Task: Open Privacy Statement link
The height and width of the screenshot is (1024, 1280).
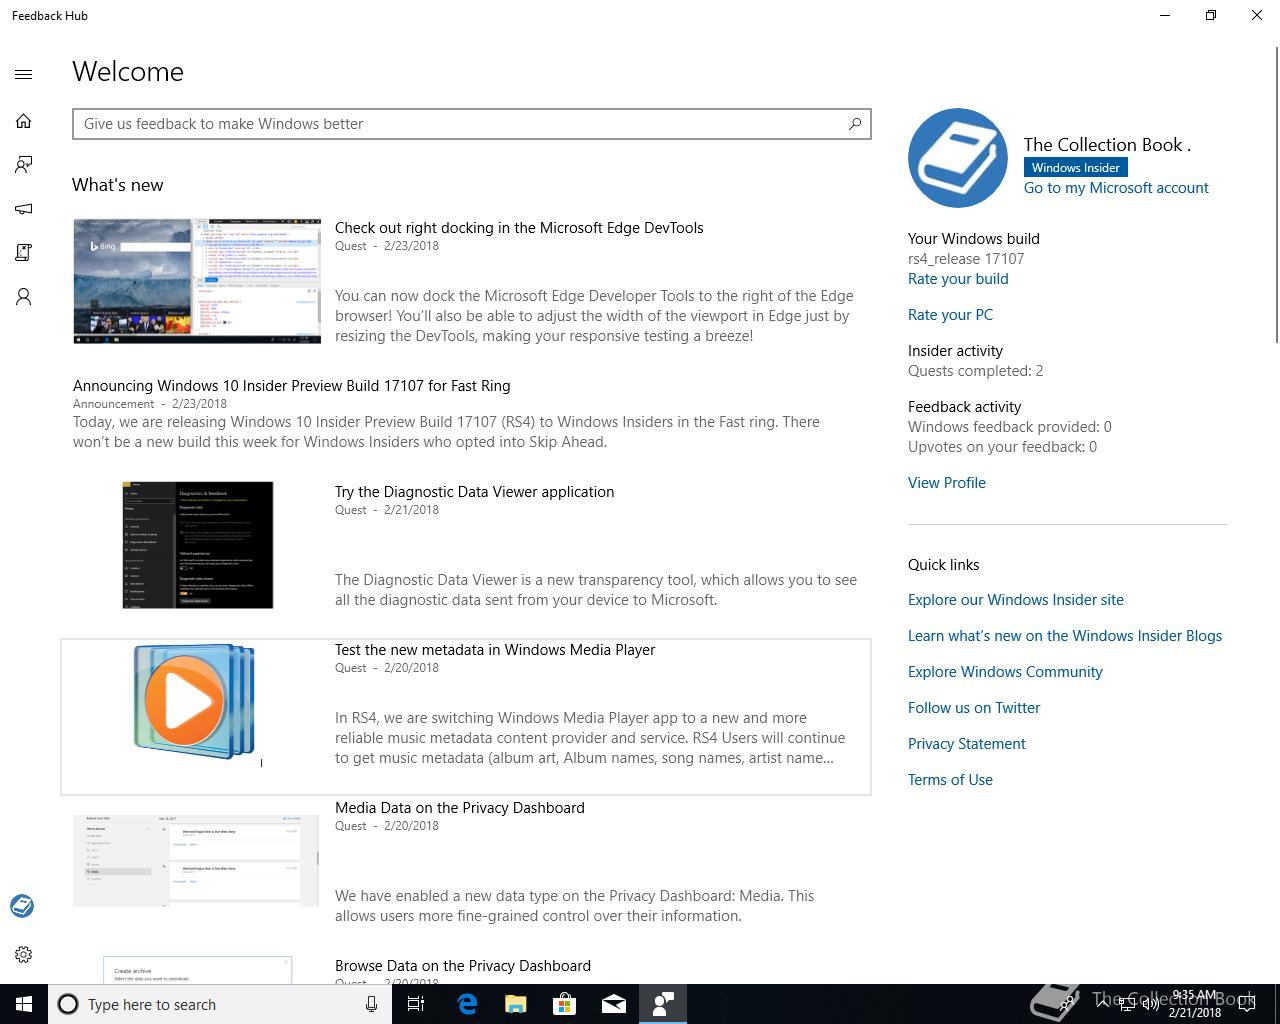Action: 967,744
